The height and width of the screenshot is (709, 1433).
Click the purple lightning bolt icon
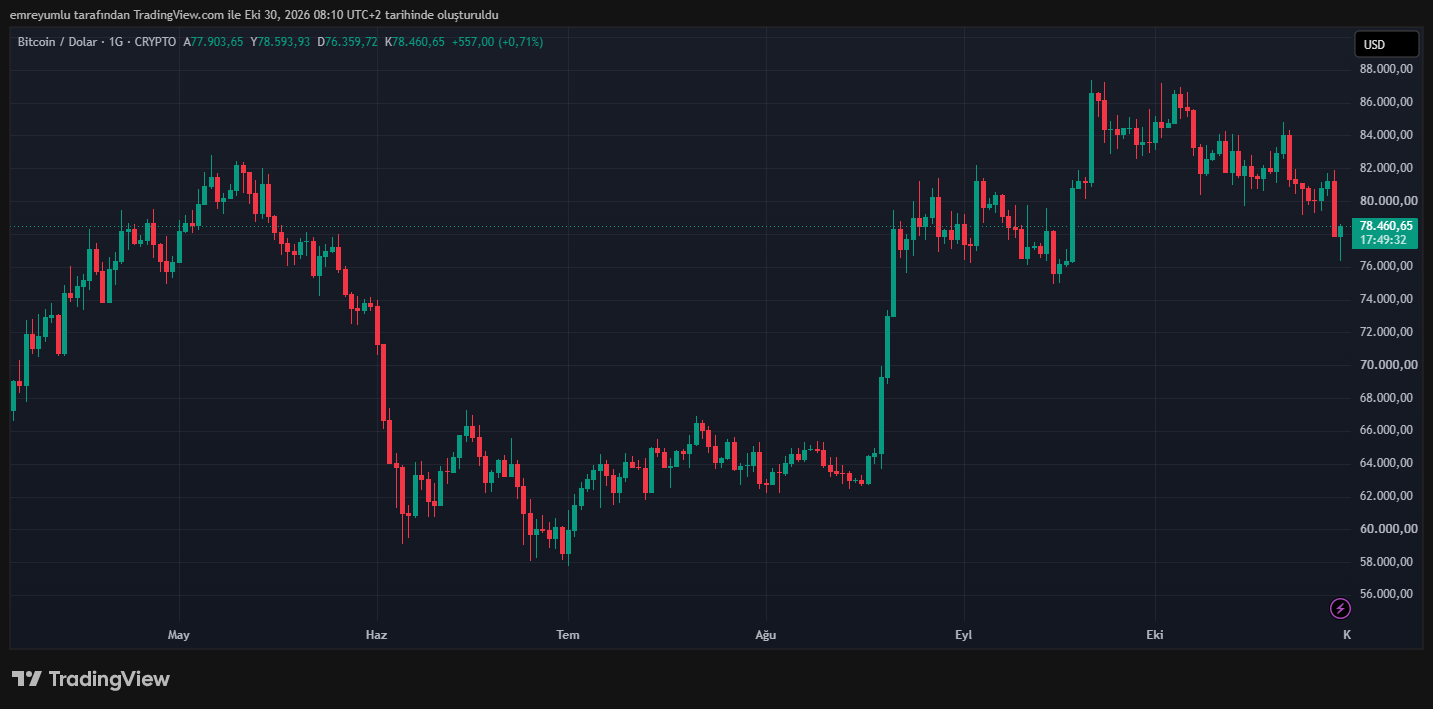point(1340,608)
